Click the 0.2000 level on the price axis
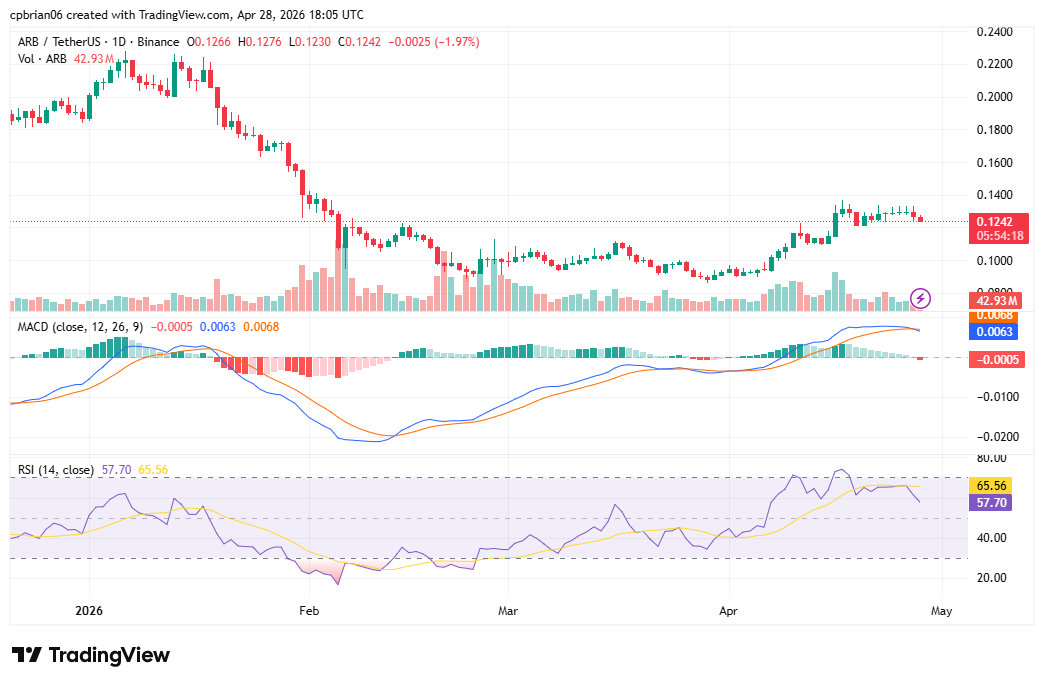The image size is (1044, 685). (996, 97)
